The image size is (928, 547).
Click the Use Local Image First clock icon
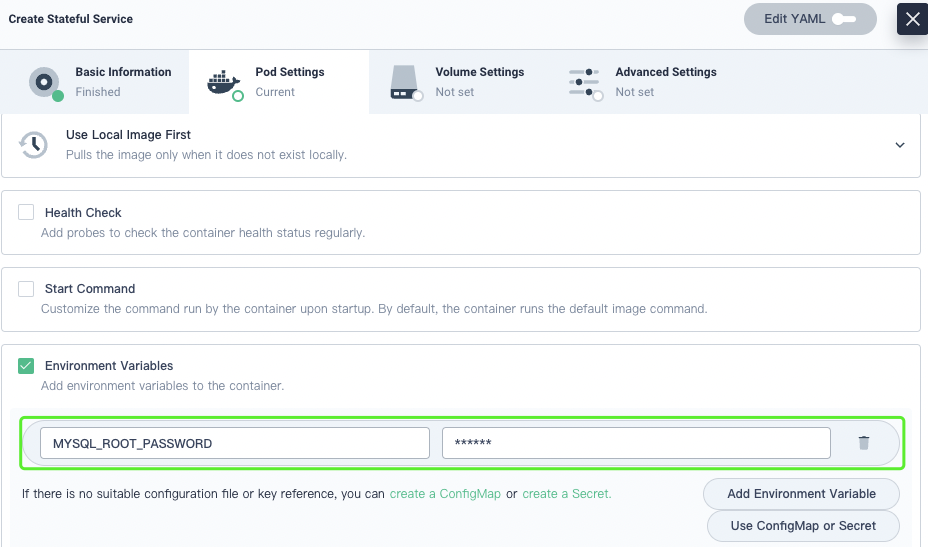point(33,144)
